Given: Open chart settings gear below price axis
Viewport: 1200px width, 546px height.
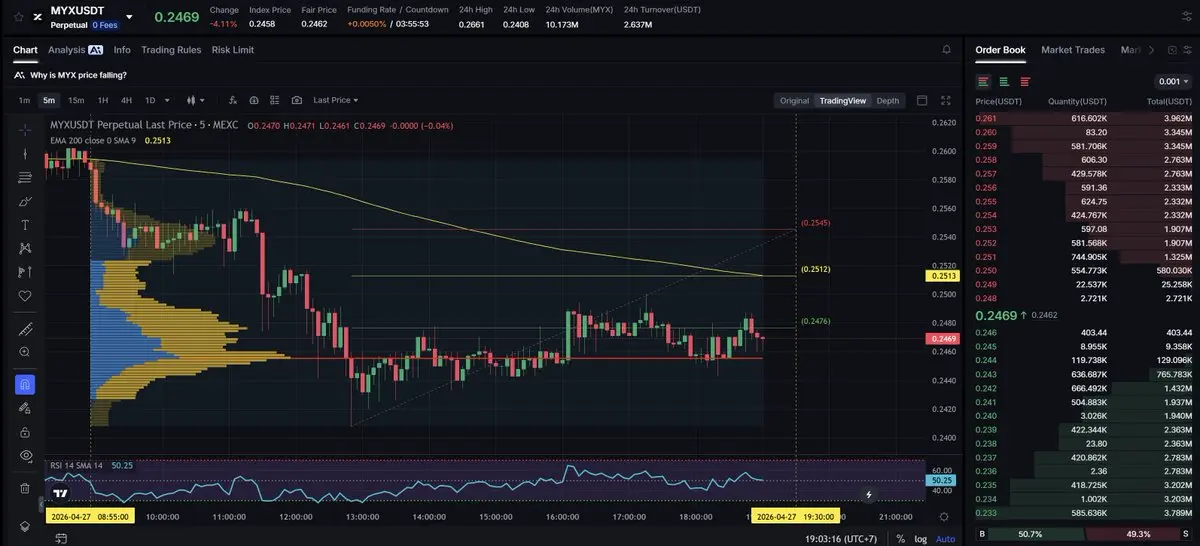Looking at the screenshot, I should point(944,517).
